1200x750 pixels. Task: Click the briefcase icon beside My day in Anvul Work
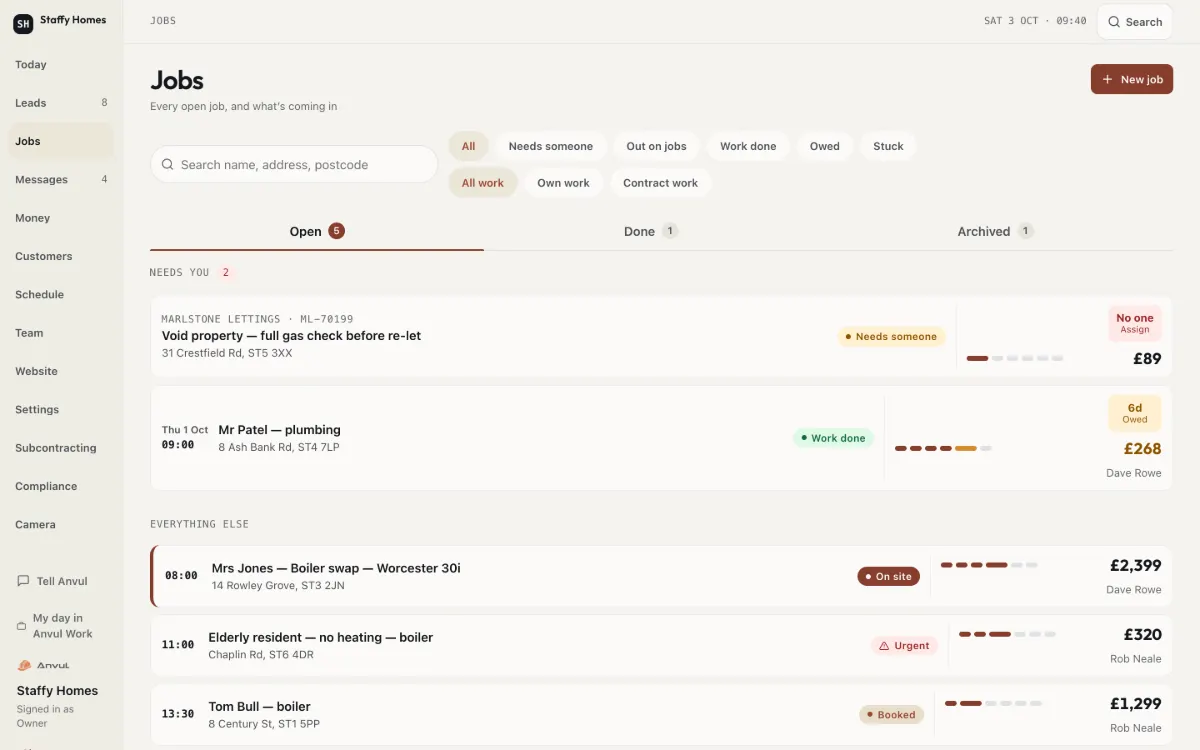pos(21,626)
